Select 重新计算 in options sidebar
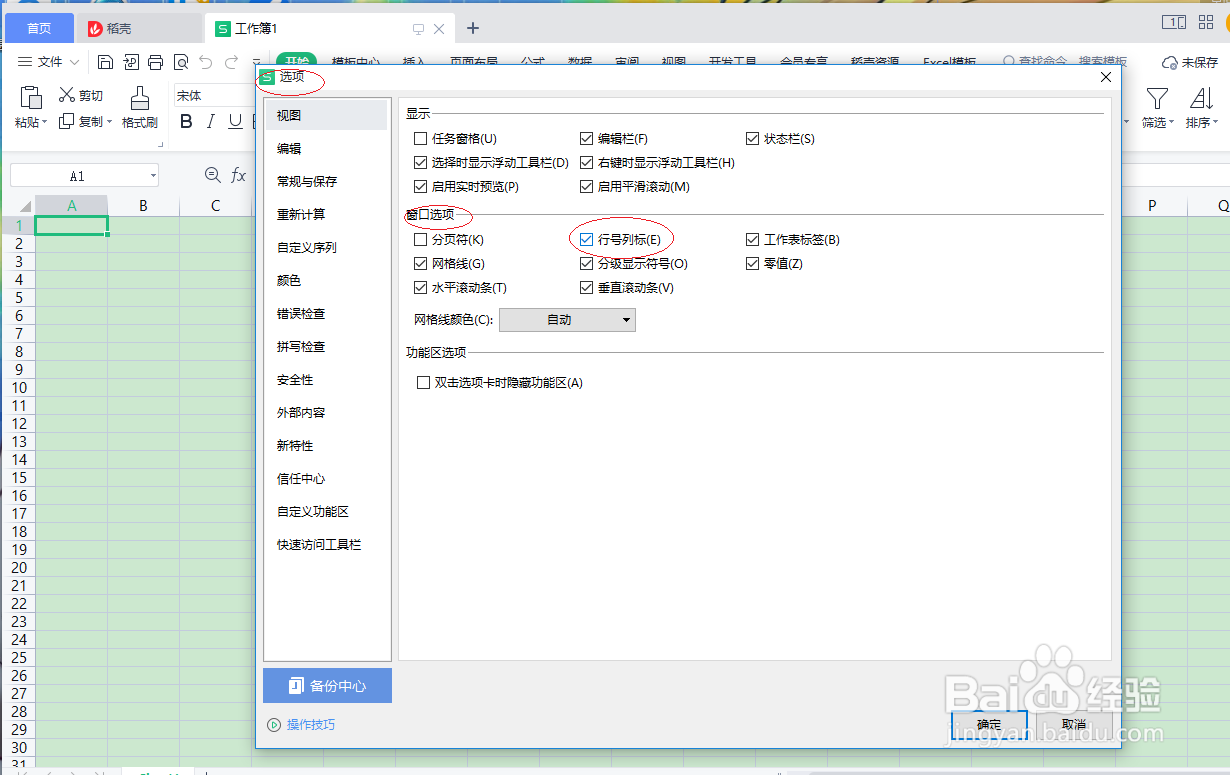1230x775 pixels. tap(325, 214)
